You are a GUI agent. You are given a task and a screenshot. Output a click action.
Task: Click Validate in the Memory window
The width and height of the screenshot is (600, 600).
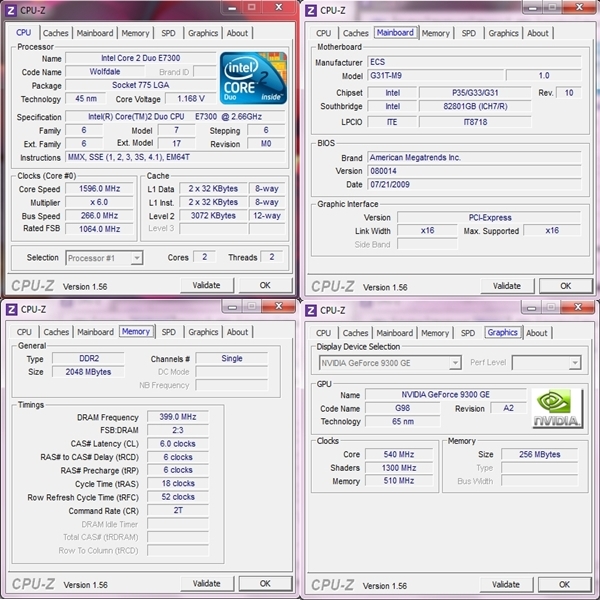pos(207,584)
